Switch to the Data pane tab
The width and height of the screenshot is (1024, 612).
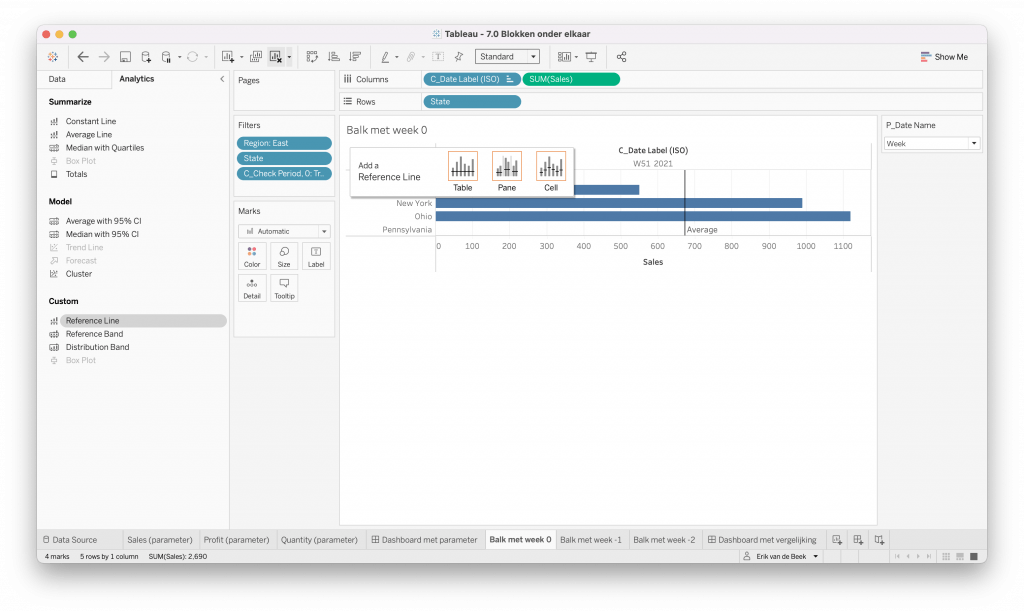coord(57,78)
